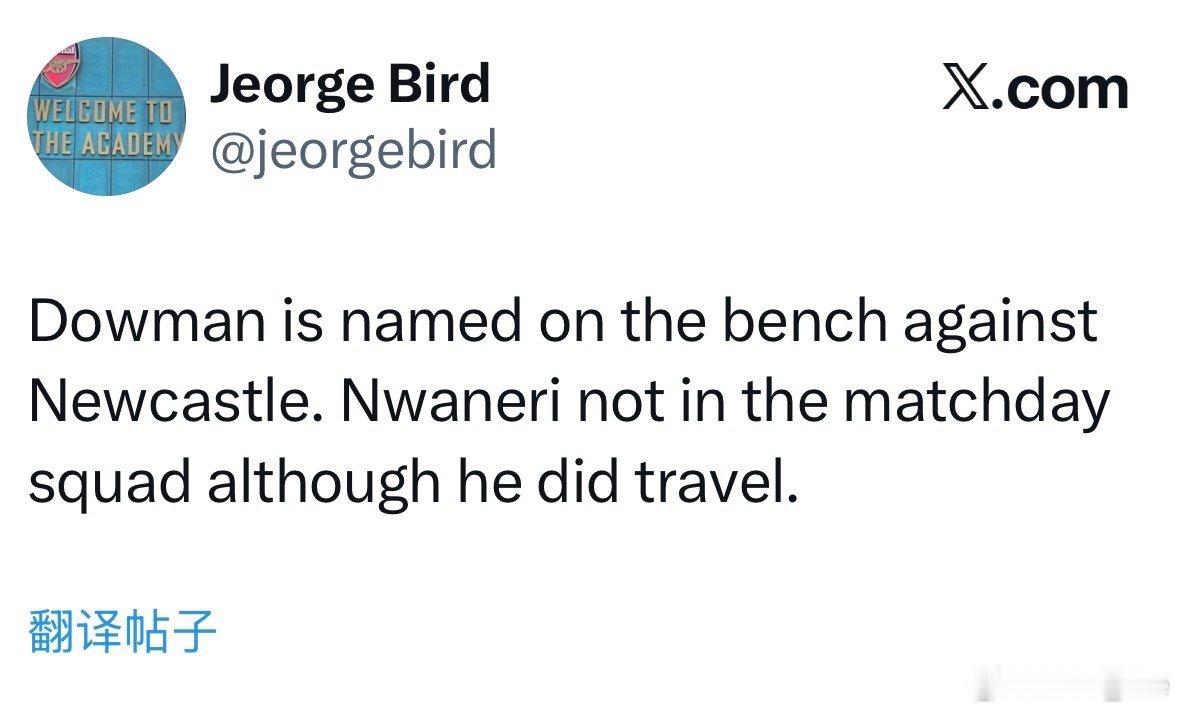Image resolution: width=1179 pixels, height=713 pixels.
Task: Click the word "matchday" in the post
Action: [x=977, y=403]
